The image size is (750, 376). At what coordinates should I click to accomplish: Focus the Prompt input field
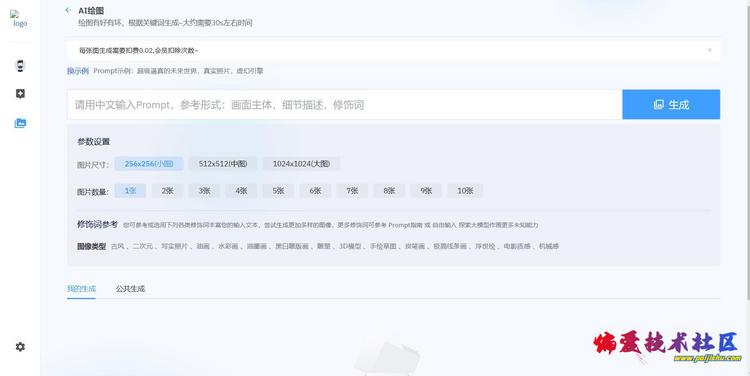(344, 104)
